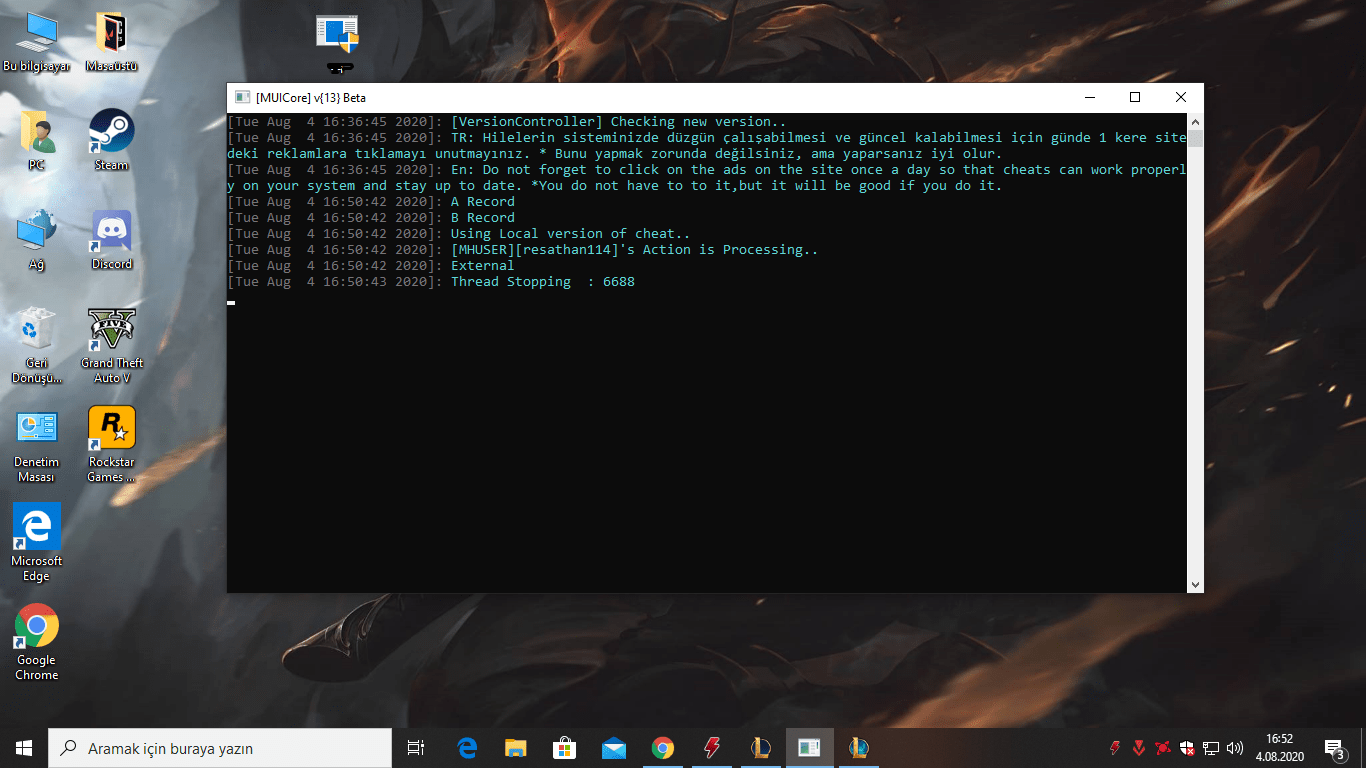Click the console vertical scrollbar thumb
This screenshot has width=1366, height=768.
pos(1195,138)
